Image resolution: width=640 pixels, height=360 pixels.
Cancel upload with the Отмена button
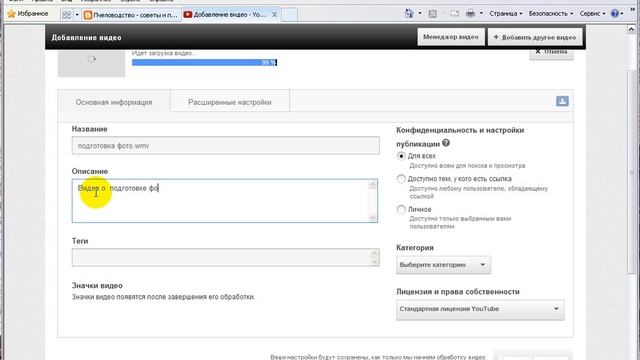pyautogui.click(x=551, y=52)
